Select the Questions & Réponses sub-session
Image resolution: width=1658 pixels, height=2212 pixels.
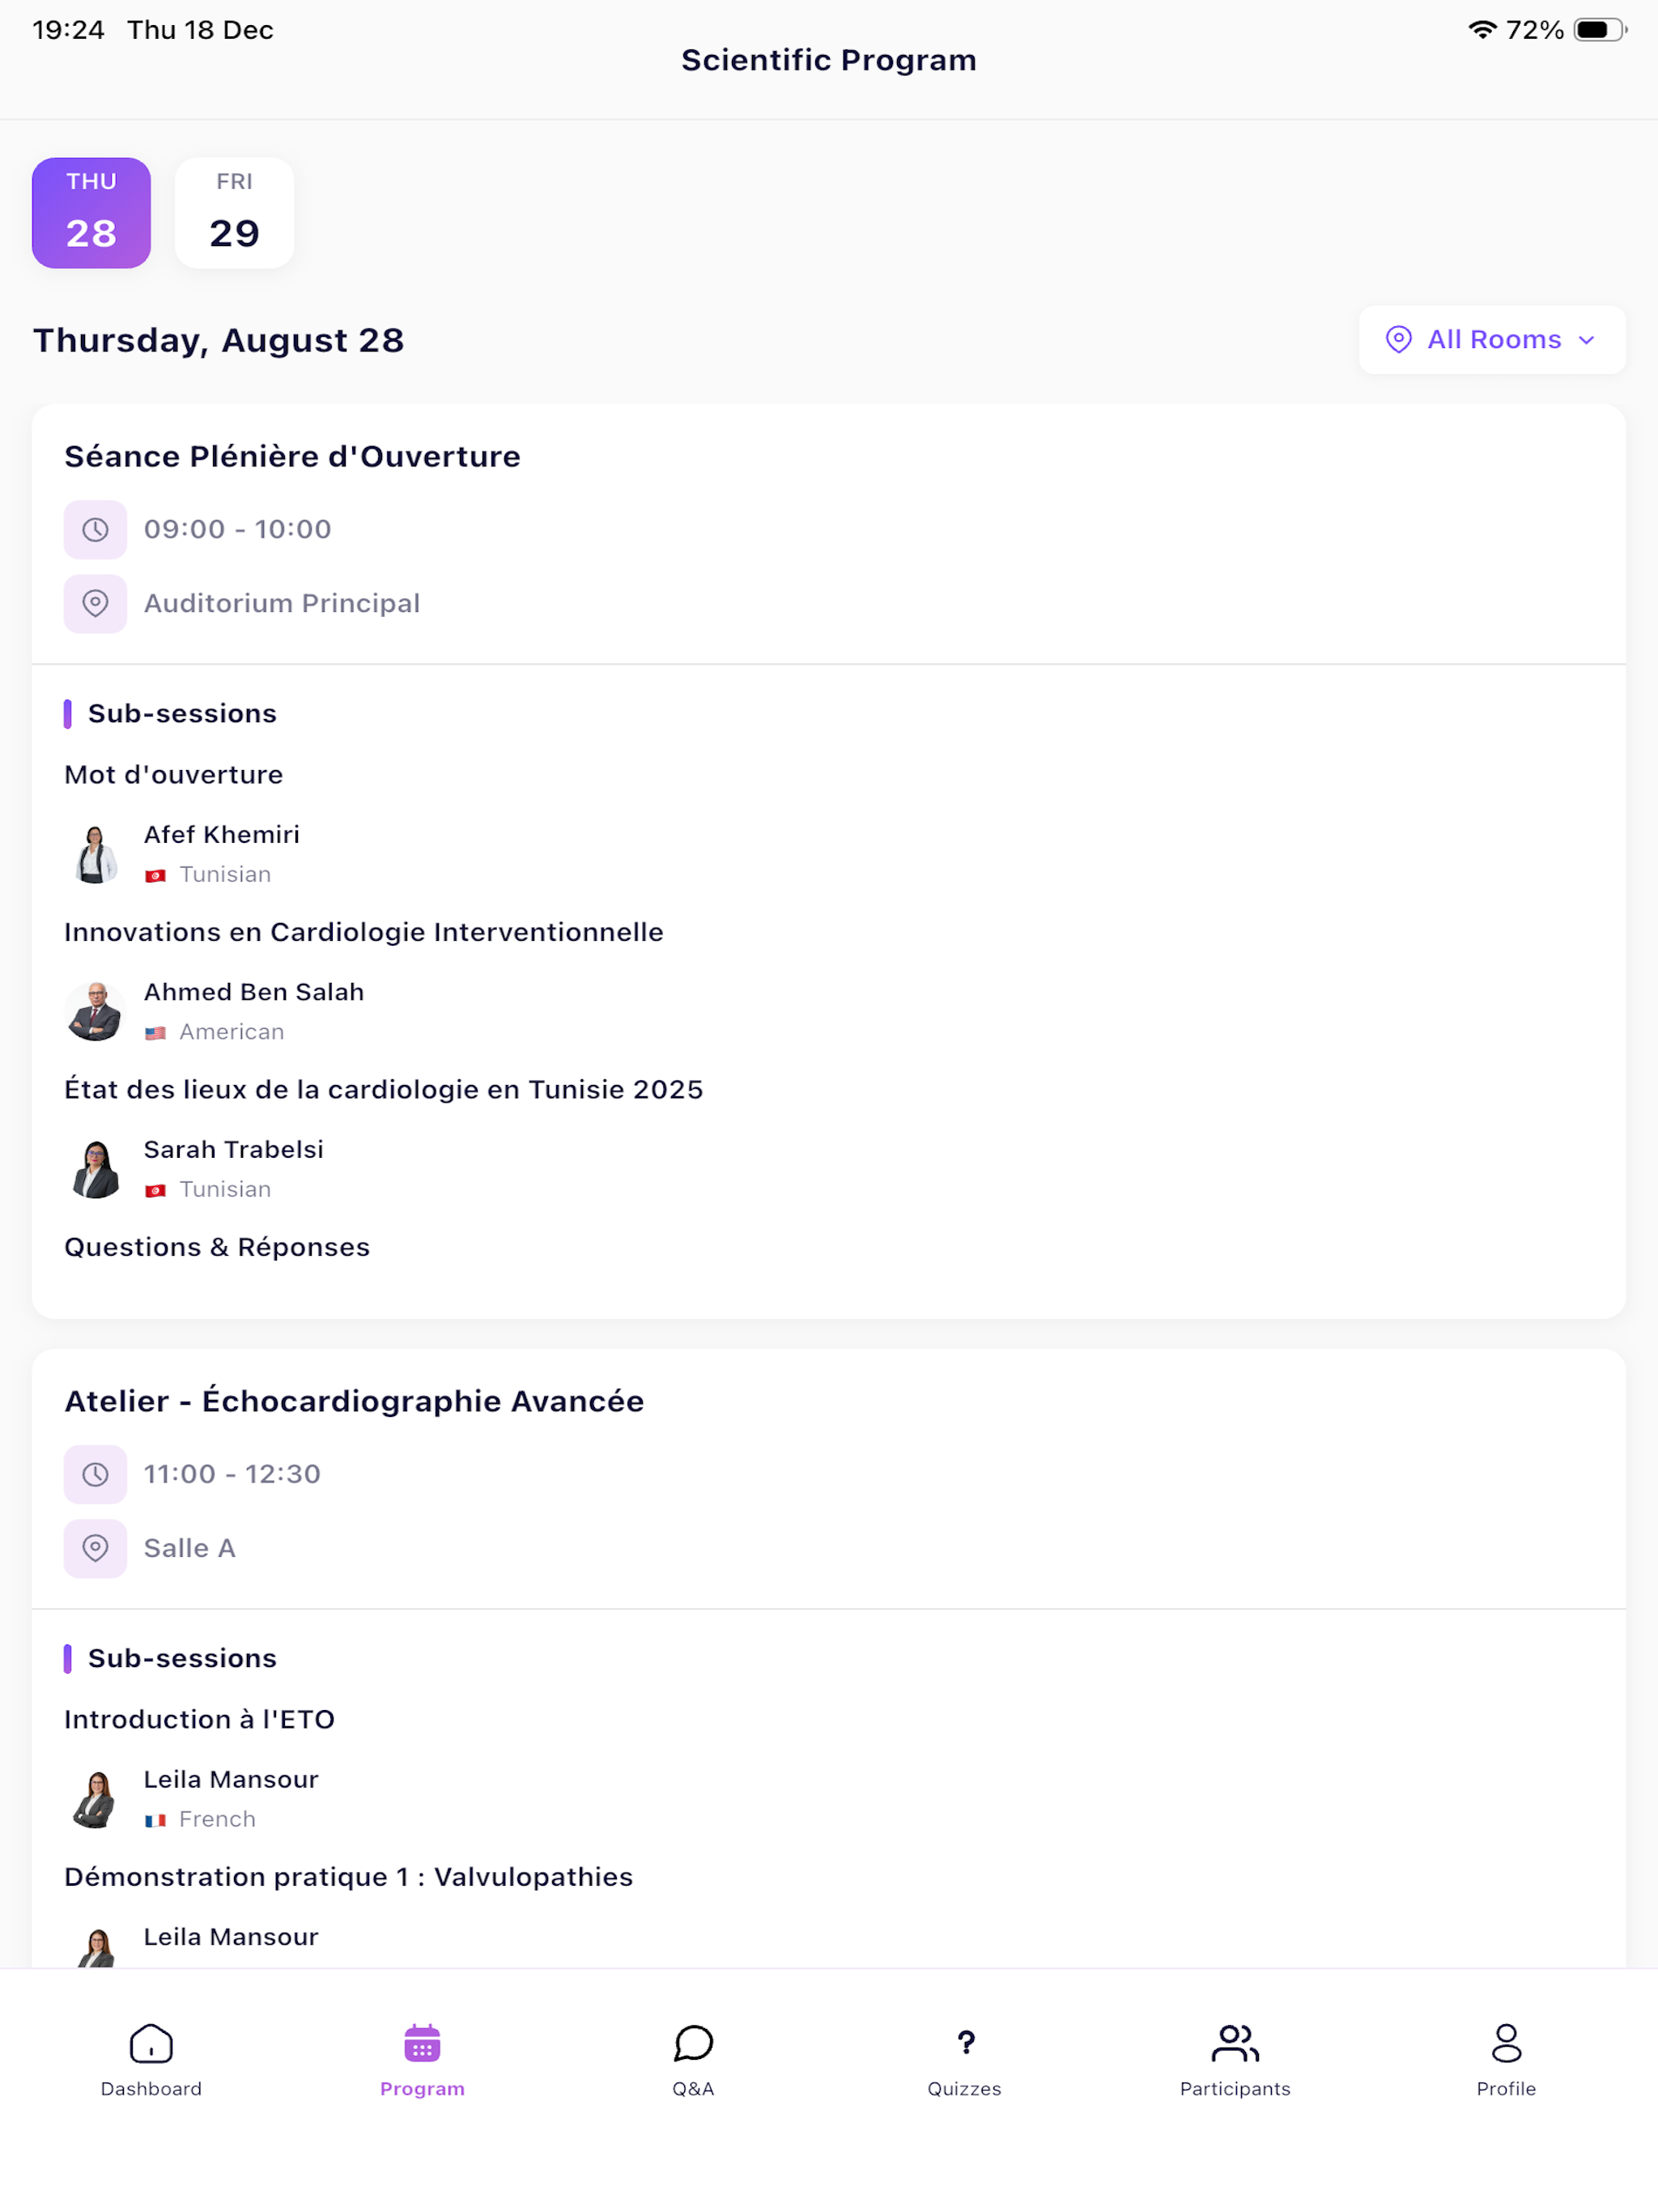217,1247
